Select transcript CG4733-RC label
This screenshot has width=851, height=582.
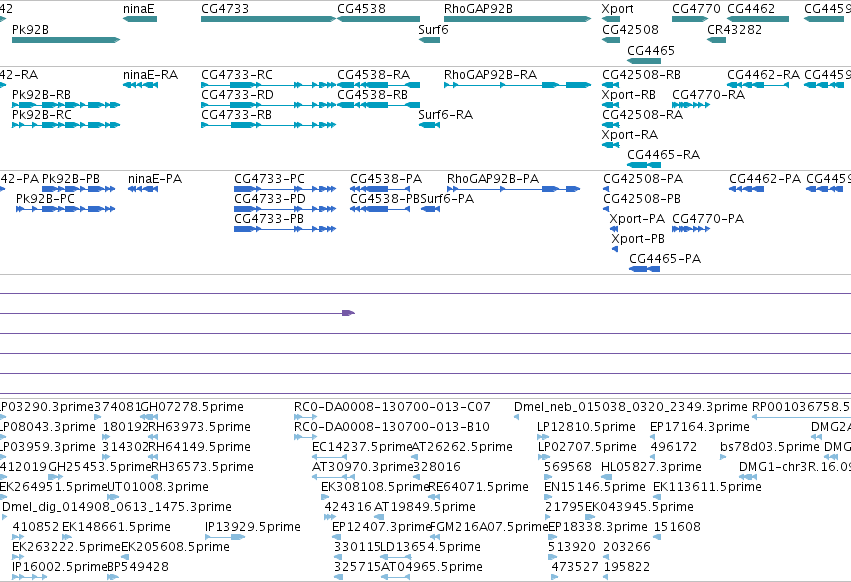tap(237, 74)
